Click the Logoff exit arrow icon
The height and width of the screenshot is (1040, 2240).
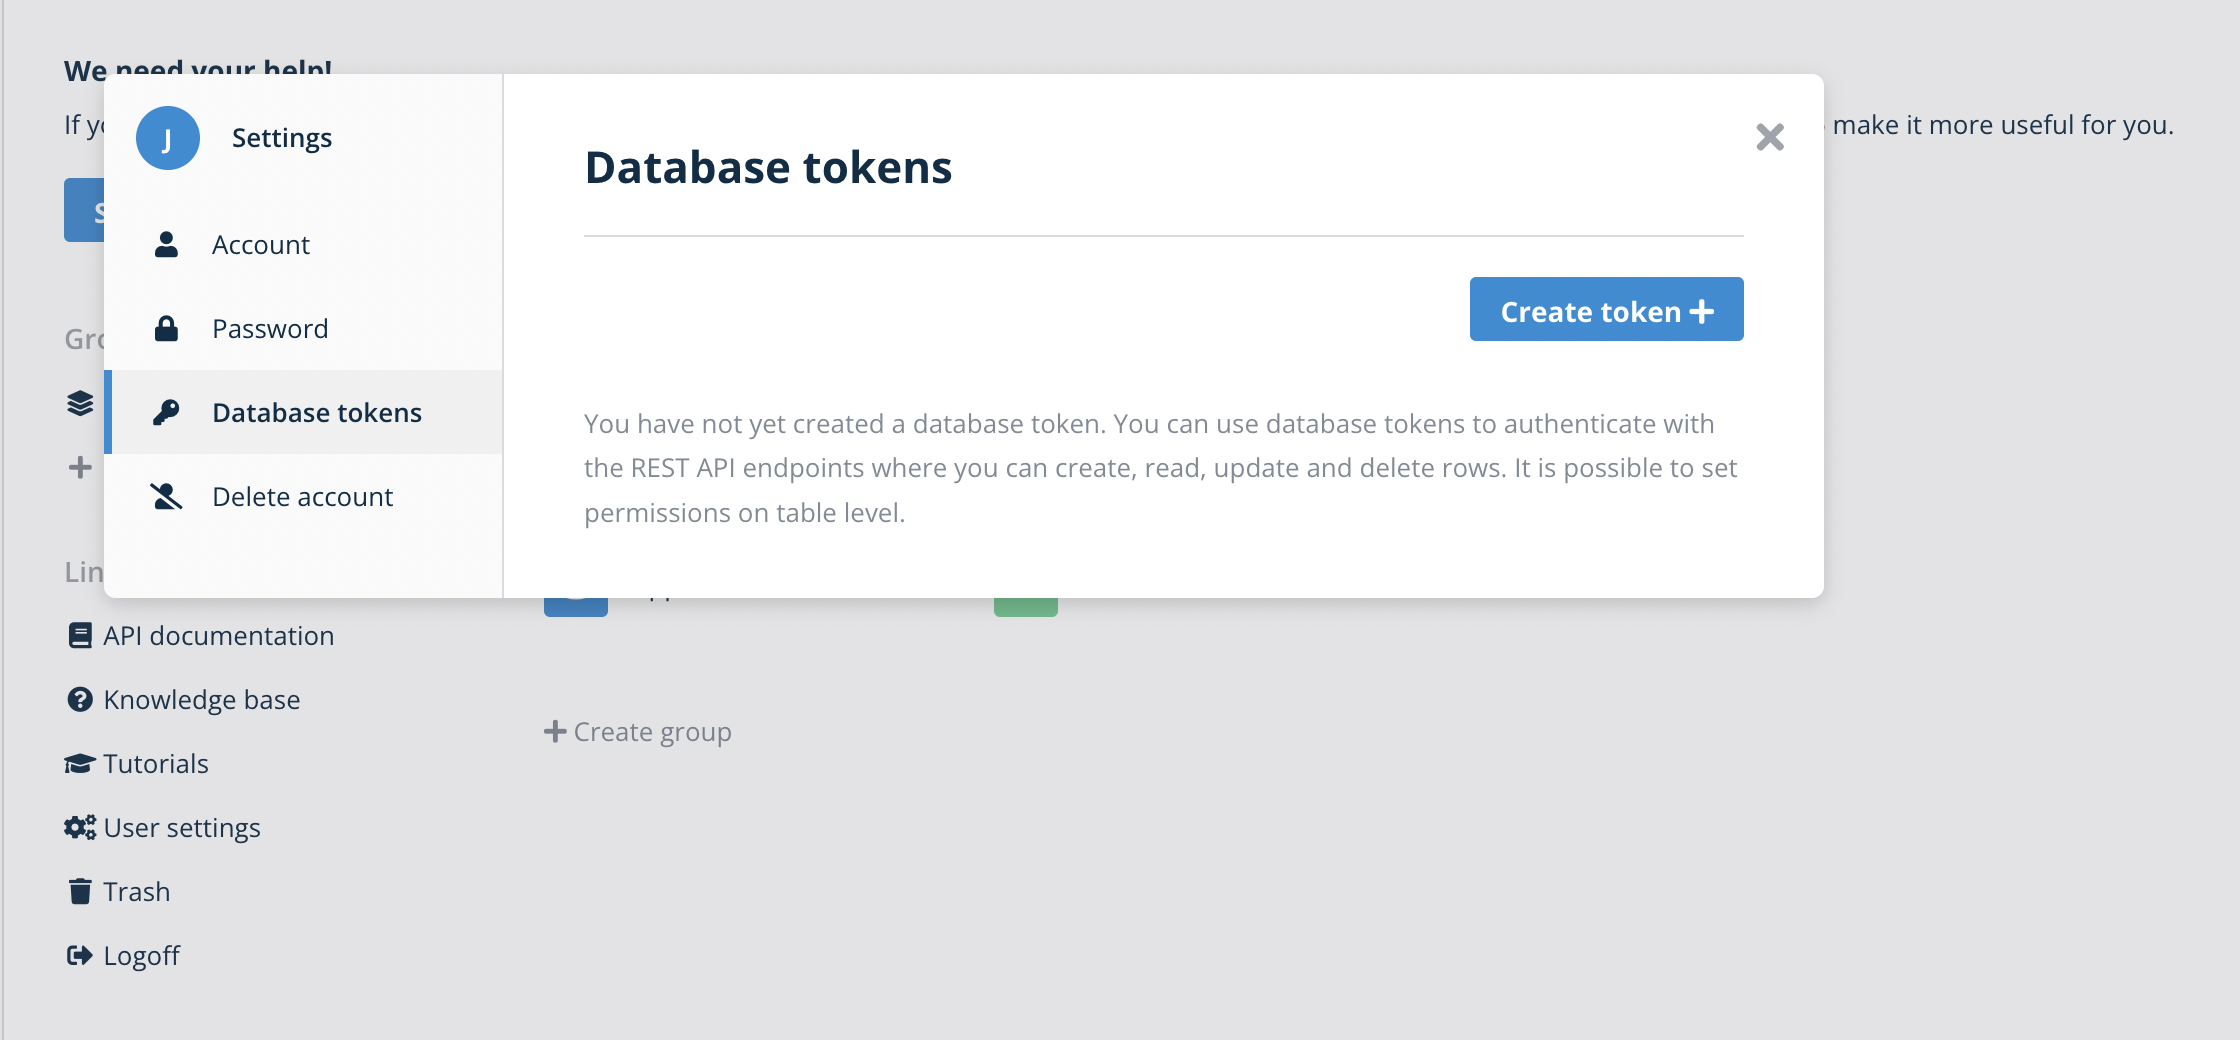(x=80, y=956)
